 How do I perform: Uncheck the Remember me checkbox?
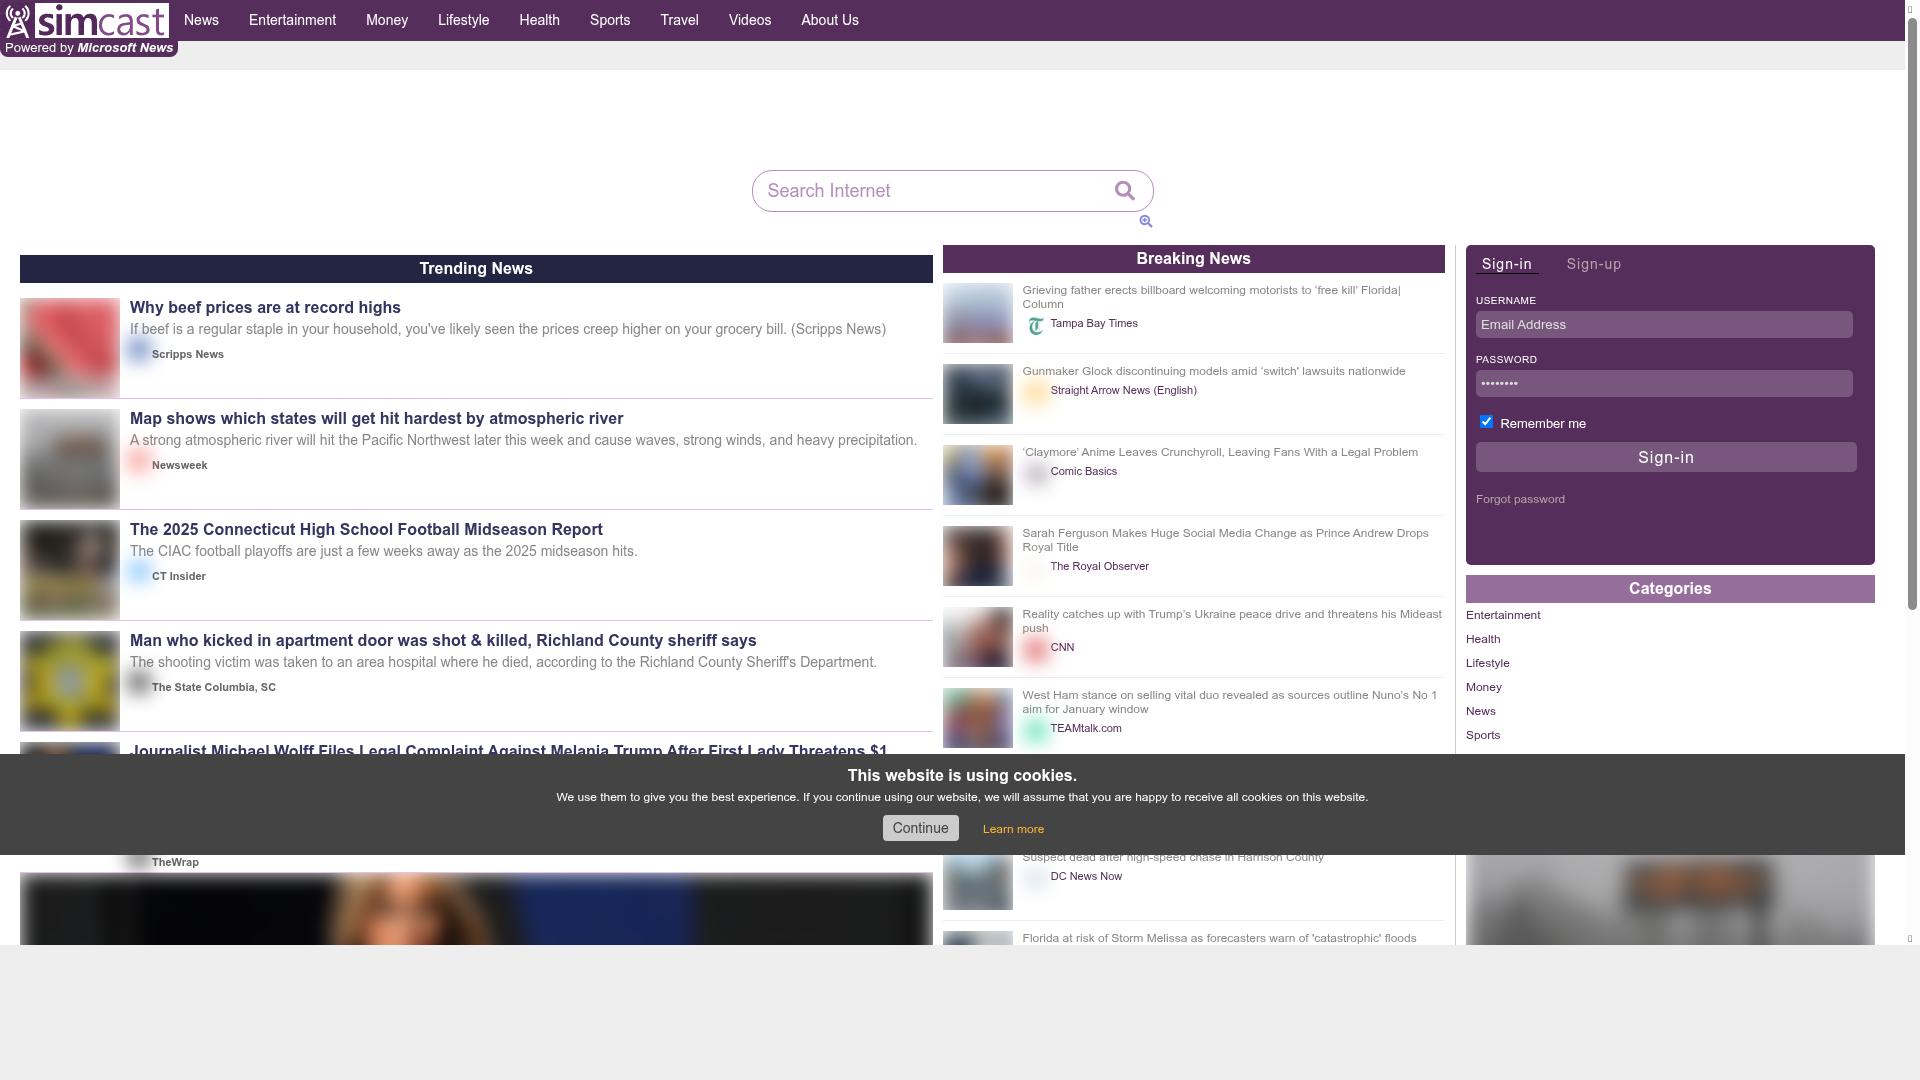click(x=1486, y=421)
